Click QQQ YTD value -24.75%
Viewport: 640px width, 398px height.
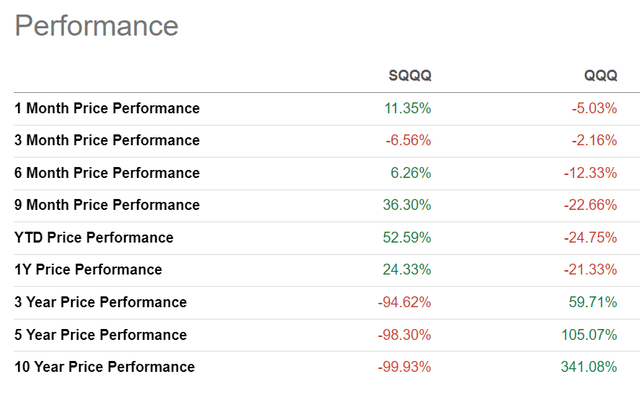pos(590,237)
